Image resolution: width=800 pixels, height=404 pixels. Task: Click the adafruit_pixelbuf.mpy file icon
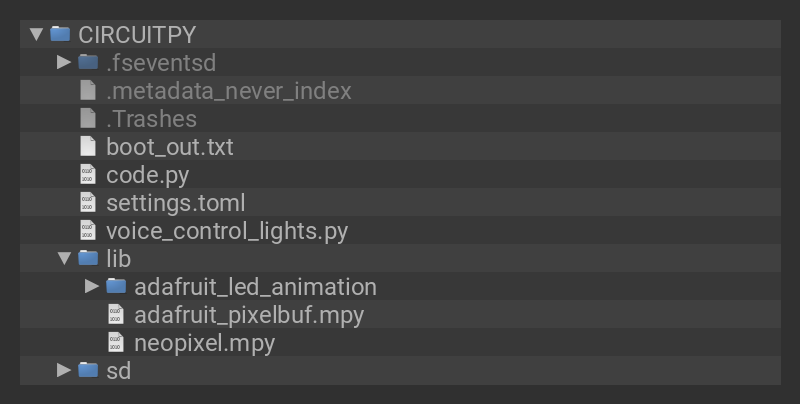[x=116, y=315]
